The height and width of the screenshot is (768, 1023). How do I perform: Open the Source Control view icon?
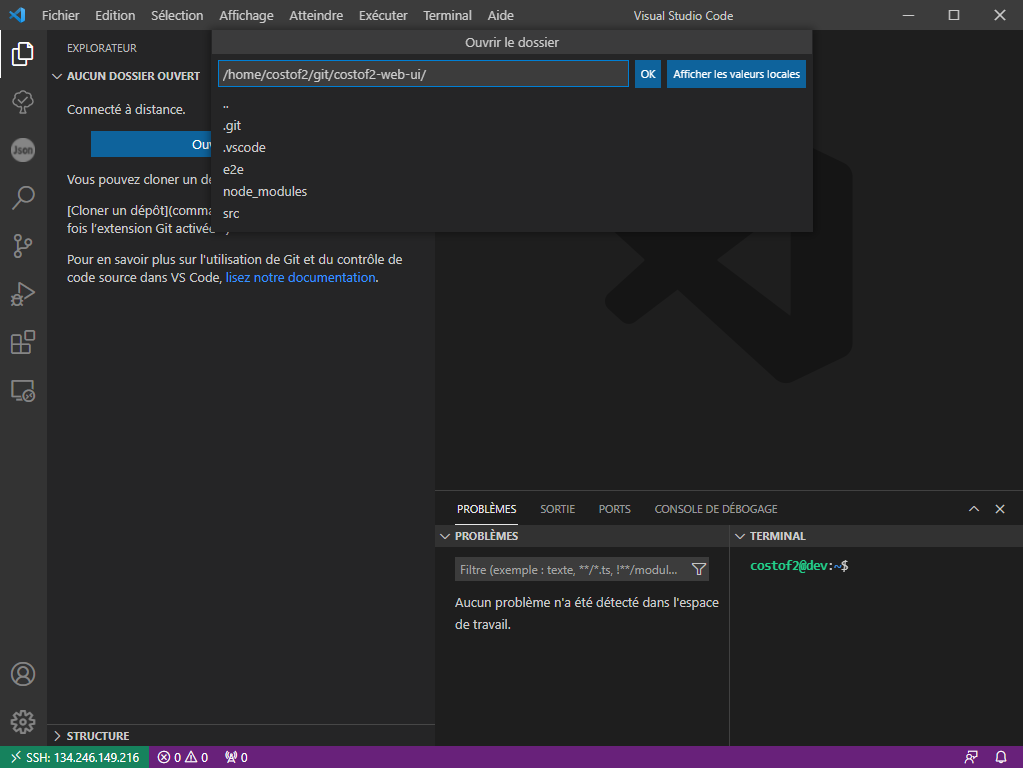pyautogui.click(x=23, y=246)
